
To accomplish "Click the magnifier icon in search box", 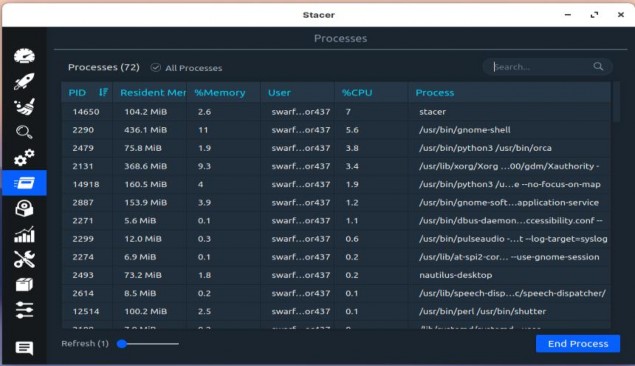I will [598, 66].
